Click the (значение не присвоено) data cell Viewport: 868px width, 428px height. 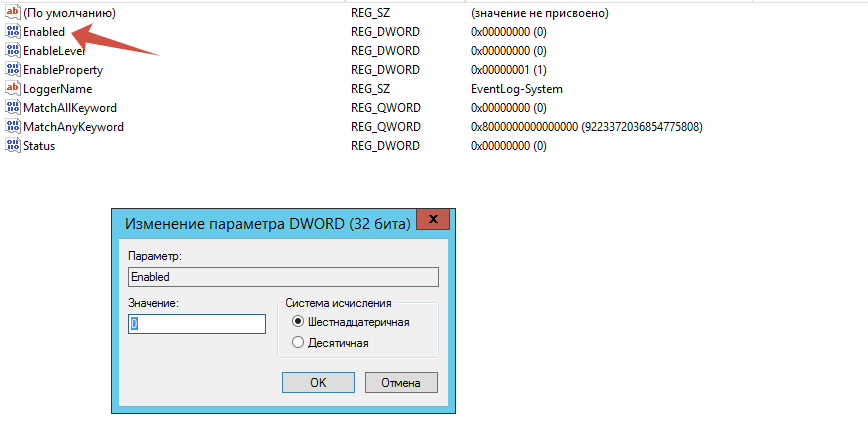pos(540,13)
